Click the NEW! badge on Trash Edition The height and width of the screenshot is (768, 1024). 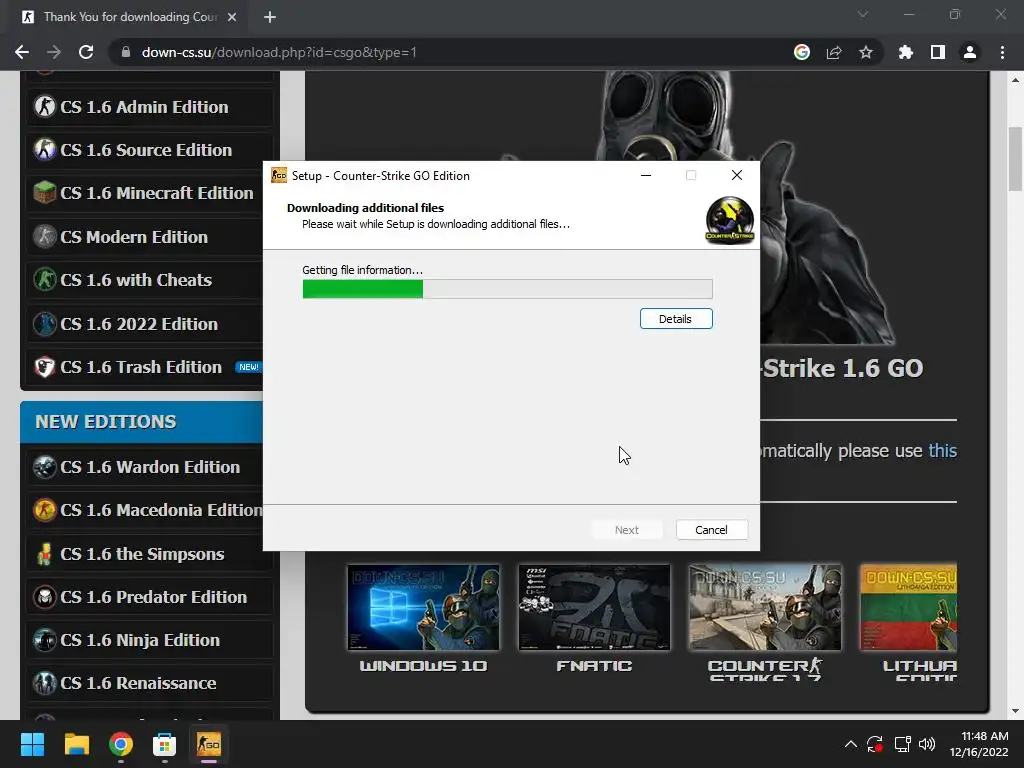pos(248,367)
